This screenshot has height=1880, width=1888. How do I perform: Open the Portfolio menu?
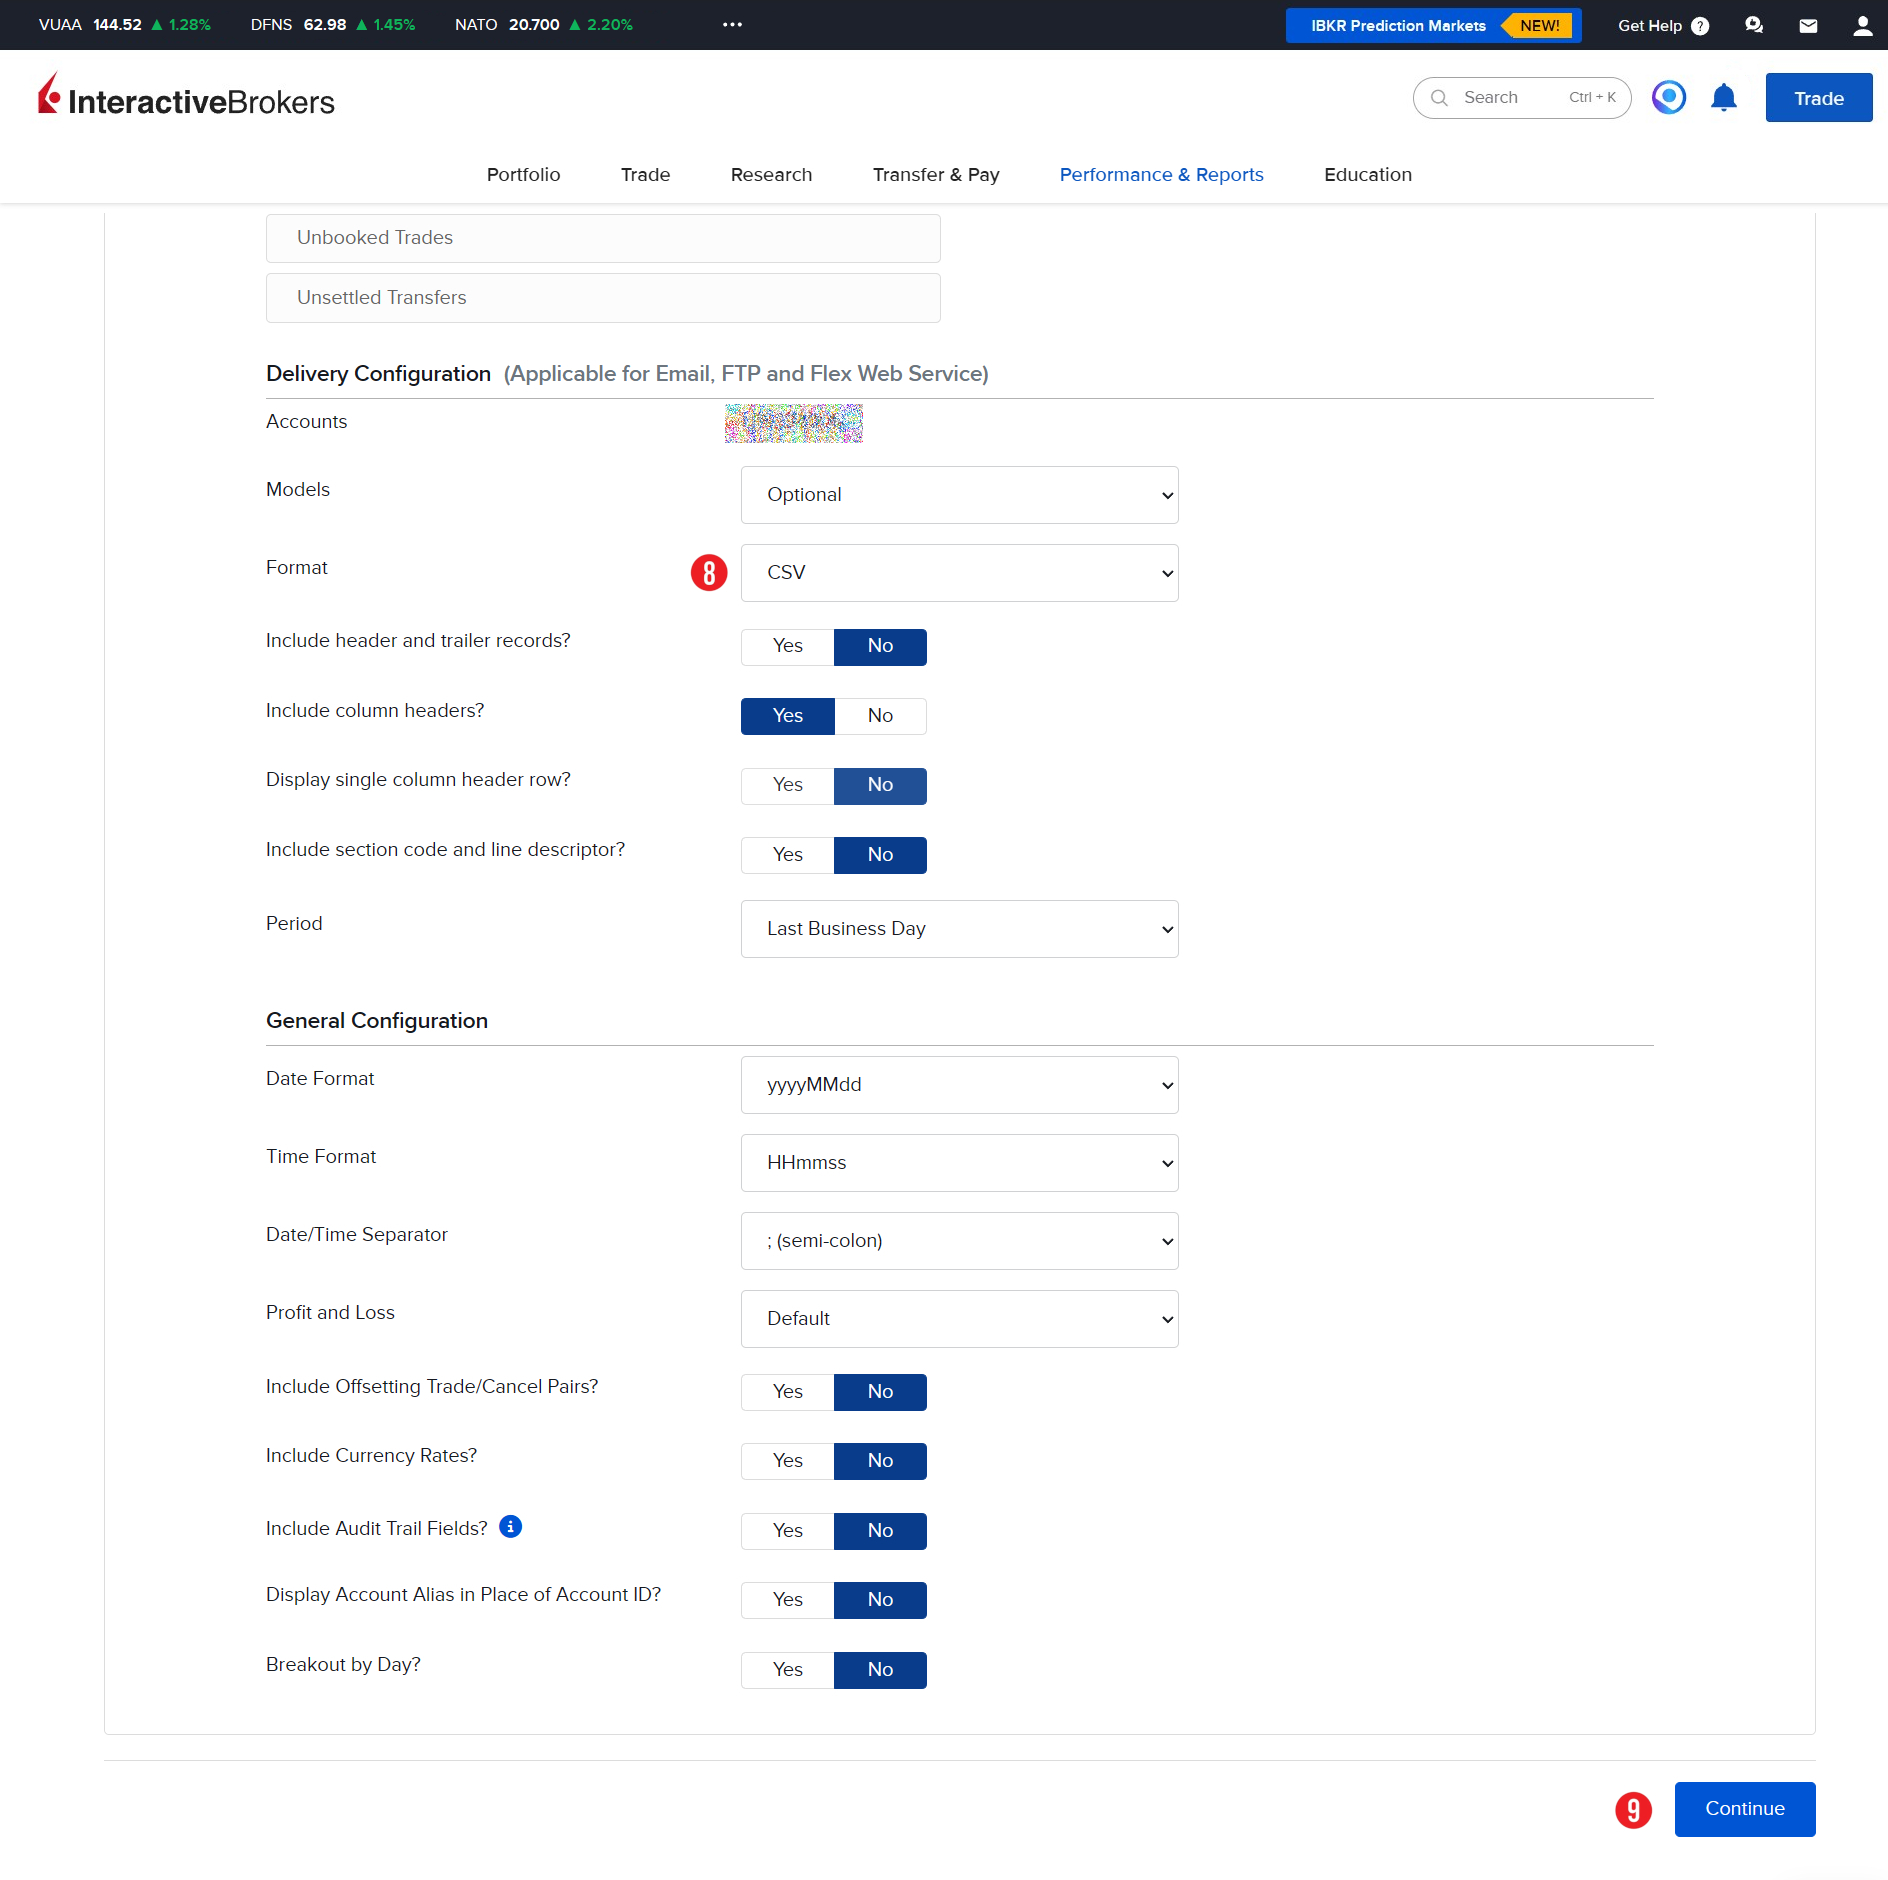[x=523, y=175]
